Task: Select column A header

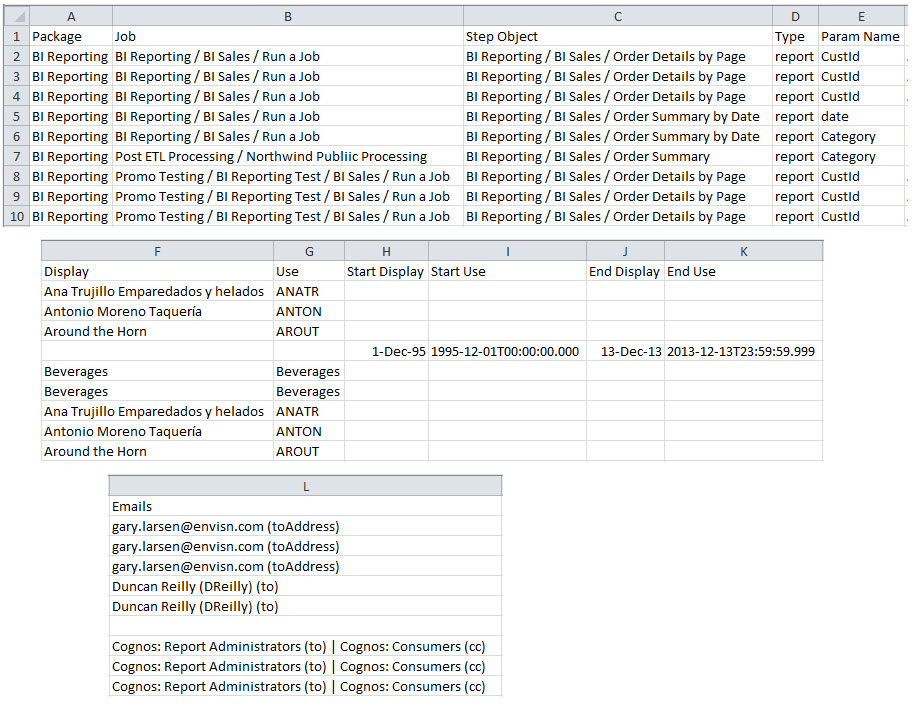Action: pyautogui.click(x=71, y=16)
